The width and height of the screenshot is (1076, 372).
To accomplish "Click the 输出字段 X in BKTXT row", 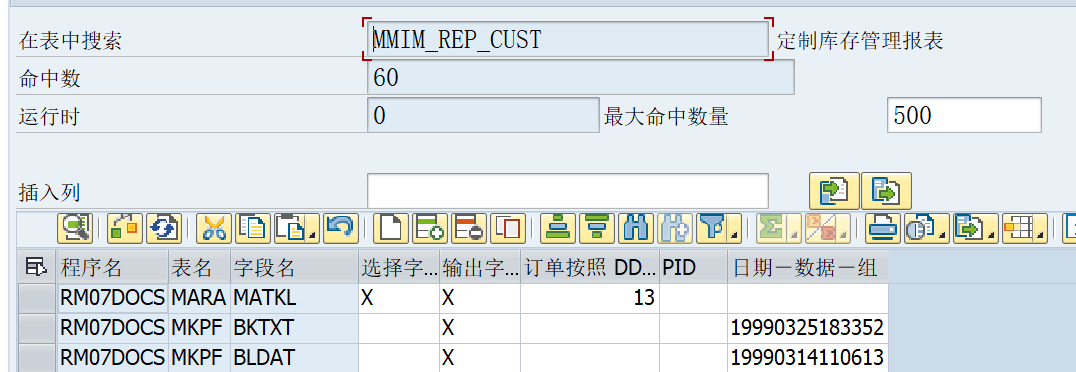I will click(x=480, y=329).
